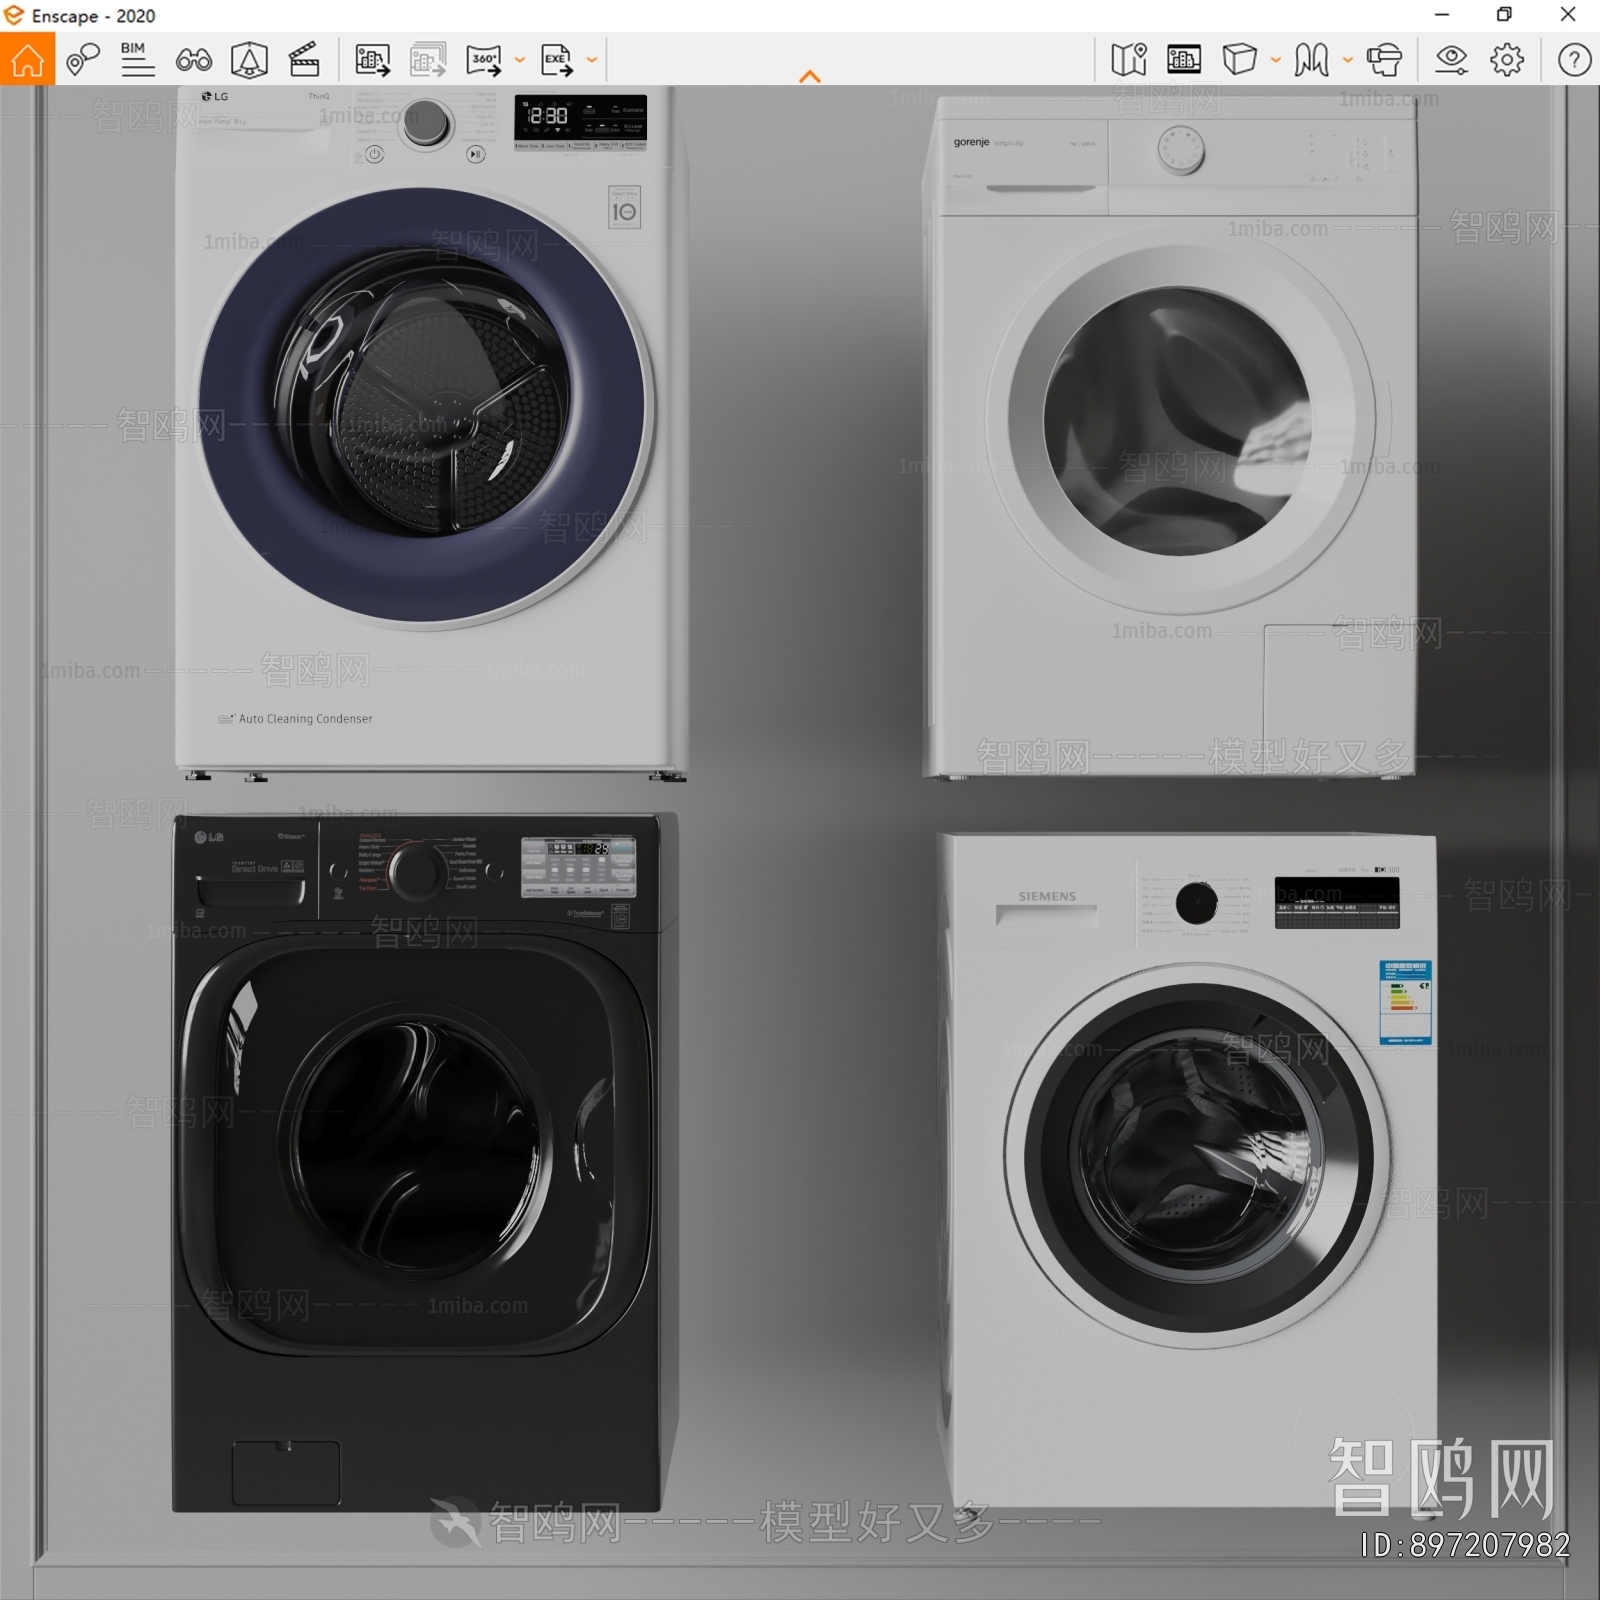Export standalone EXE file
Viewport: 1600px width, 1600px height.
[557, 60]
